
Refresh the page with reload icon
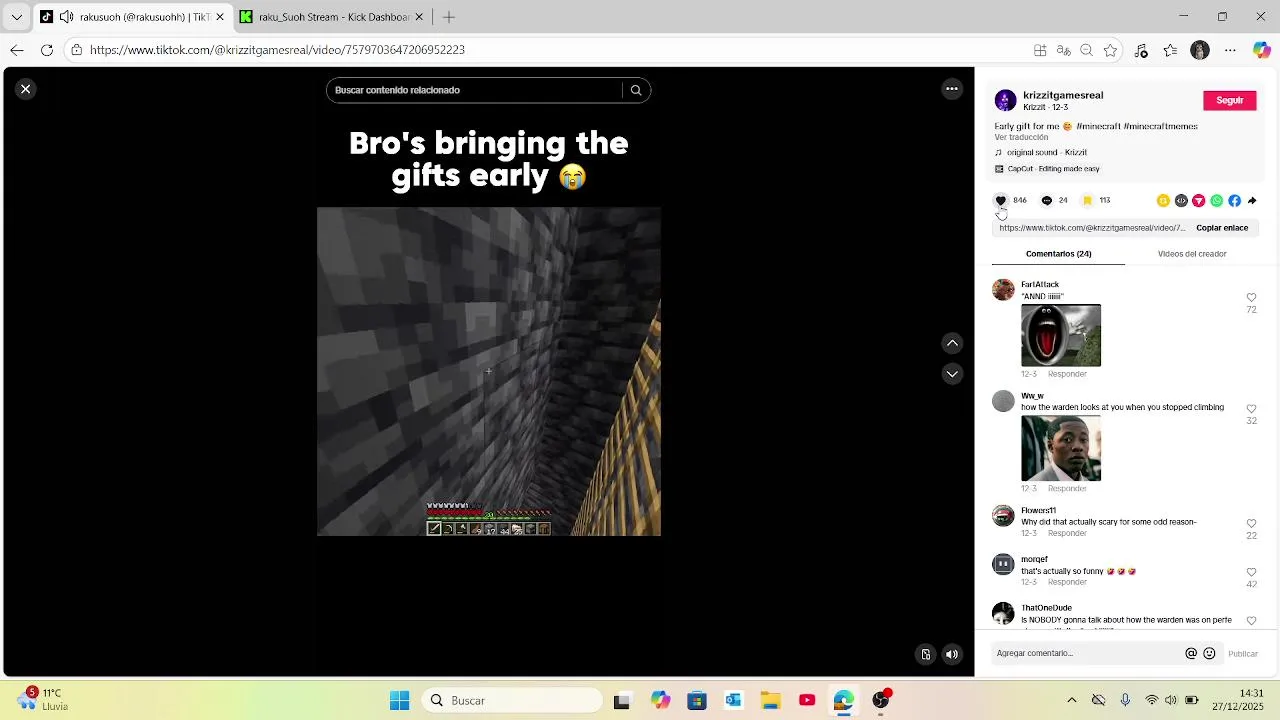coord(47,50)
